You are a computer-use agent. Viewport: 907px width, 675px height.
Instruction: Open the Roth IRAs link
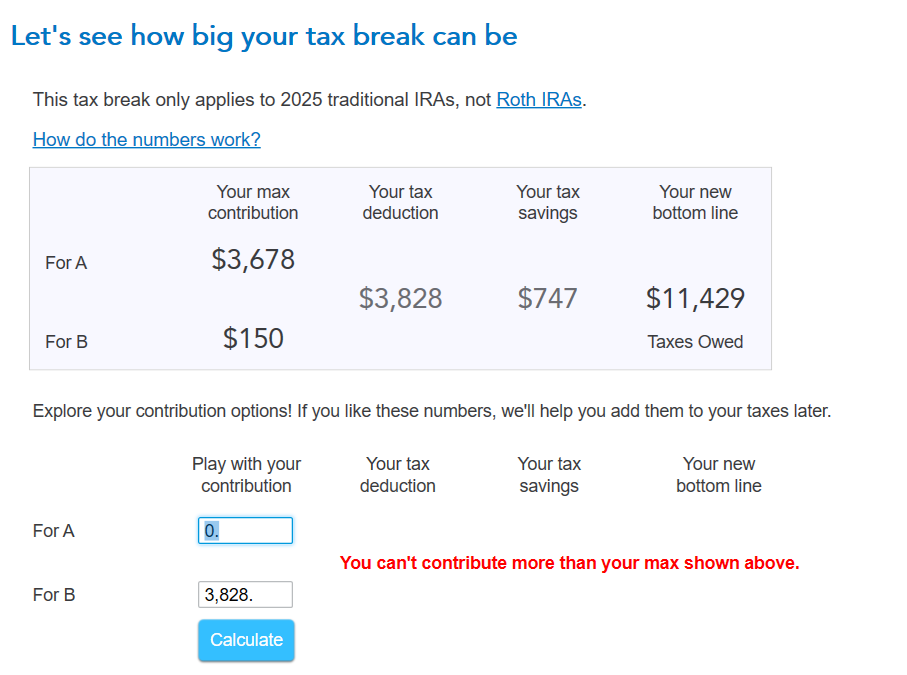point(539,100)
